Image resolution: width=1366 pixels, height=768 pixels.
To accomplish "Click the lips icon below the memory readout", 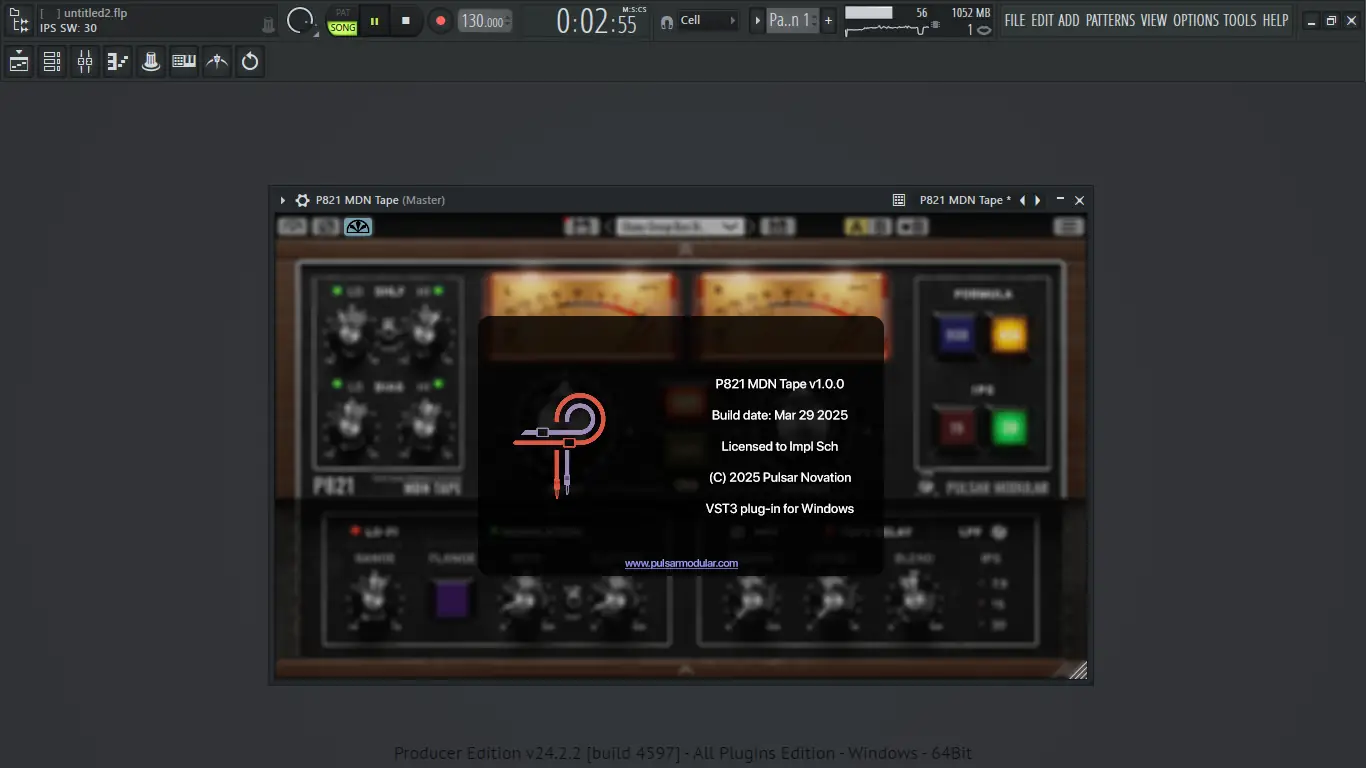I will 983,30.
